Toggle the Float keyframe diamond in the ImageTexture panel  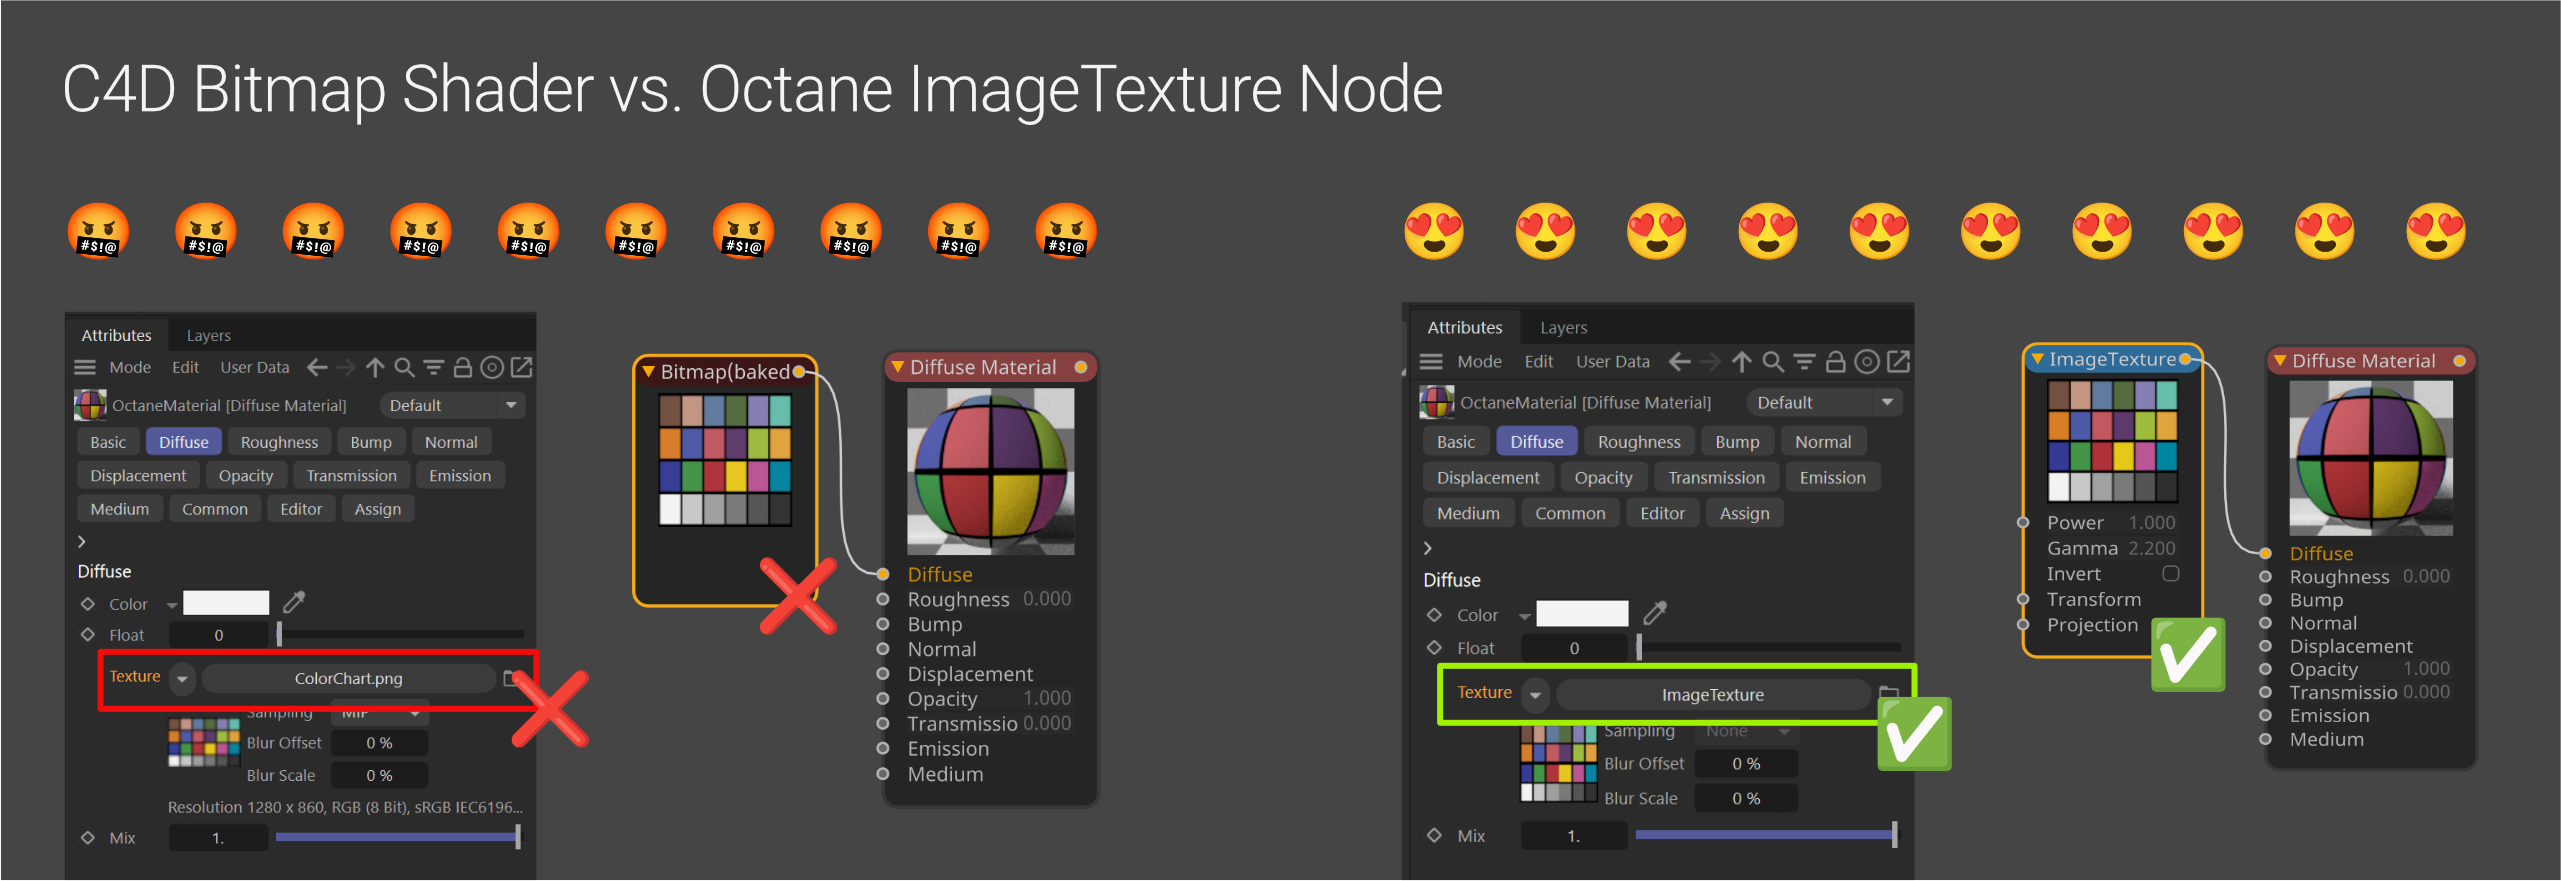(1435, 648)
